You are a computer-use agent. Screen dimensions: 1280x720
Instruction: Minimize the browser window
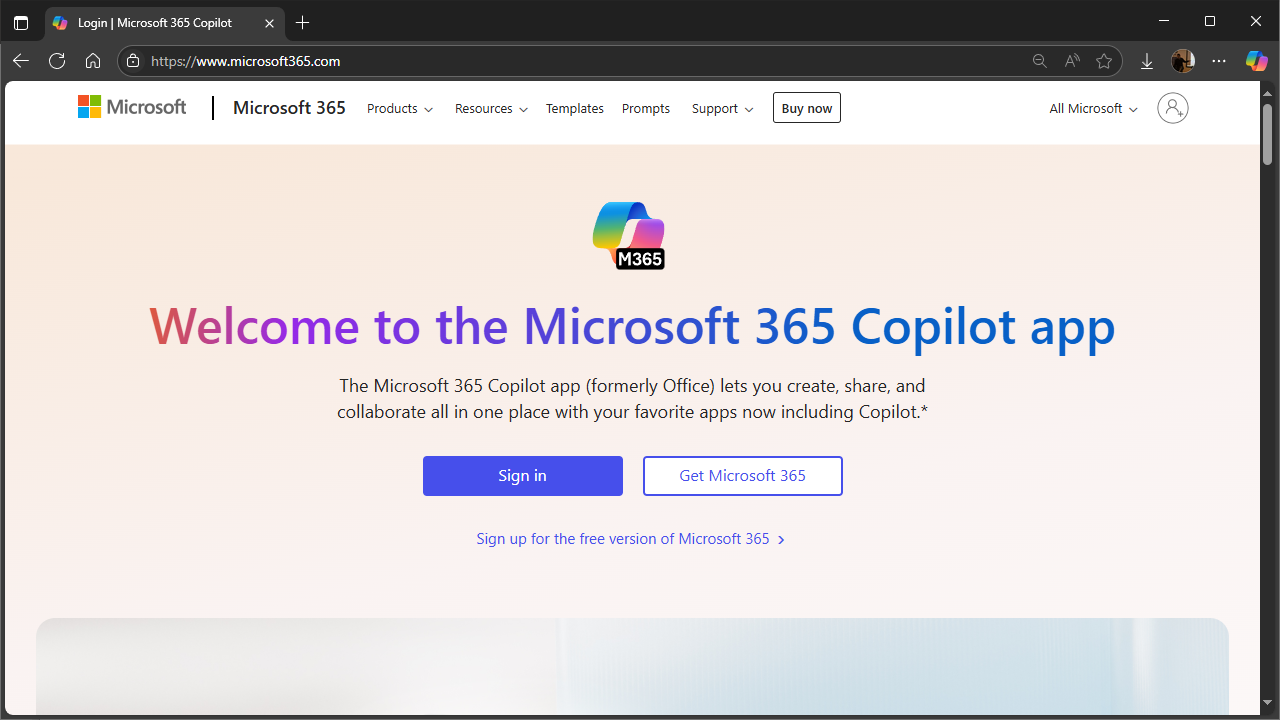pos(1163,21)
